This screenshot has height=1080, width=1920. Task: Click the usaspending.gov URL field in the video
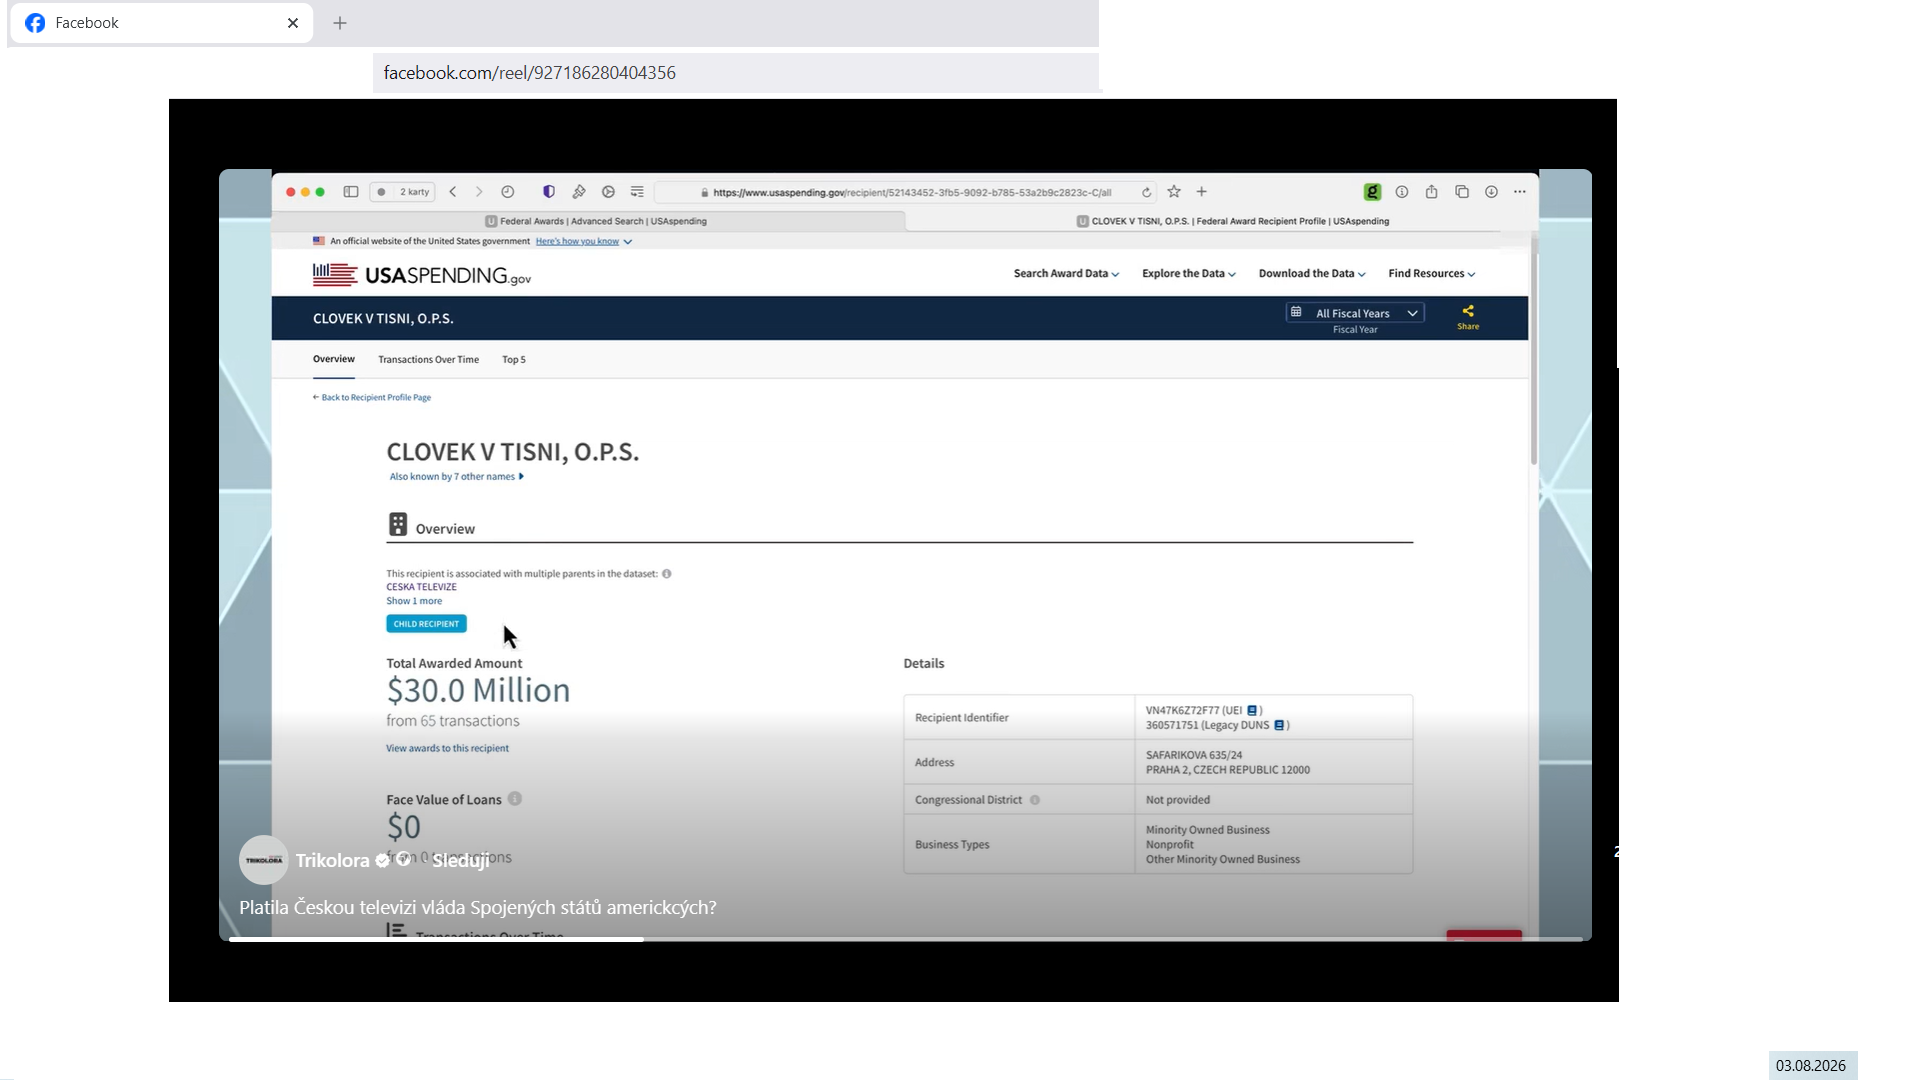[x=907, y=192]
